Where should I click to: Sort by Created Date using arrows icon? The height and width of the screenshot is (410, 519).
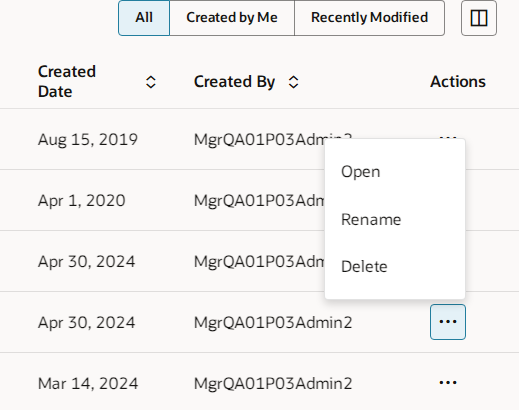point(151,82)
